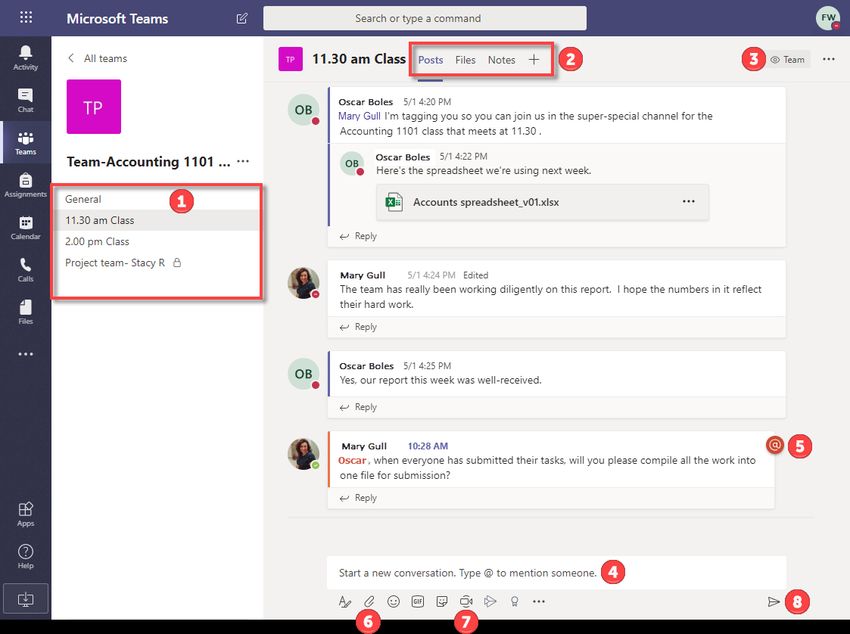This screenshot has width=850, height=634.
Task: Send praise with the badge icon
Action: 514,601
